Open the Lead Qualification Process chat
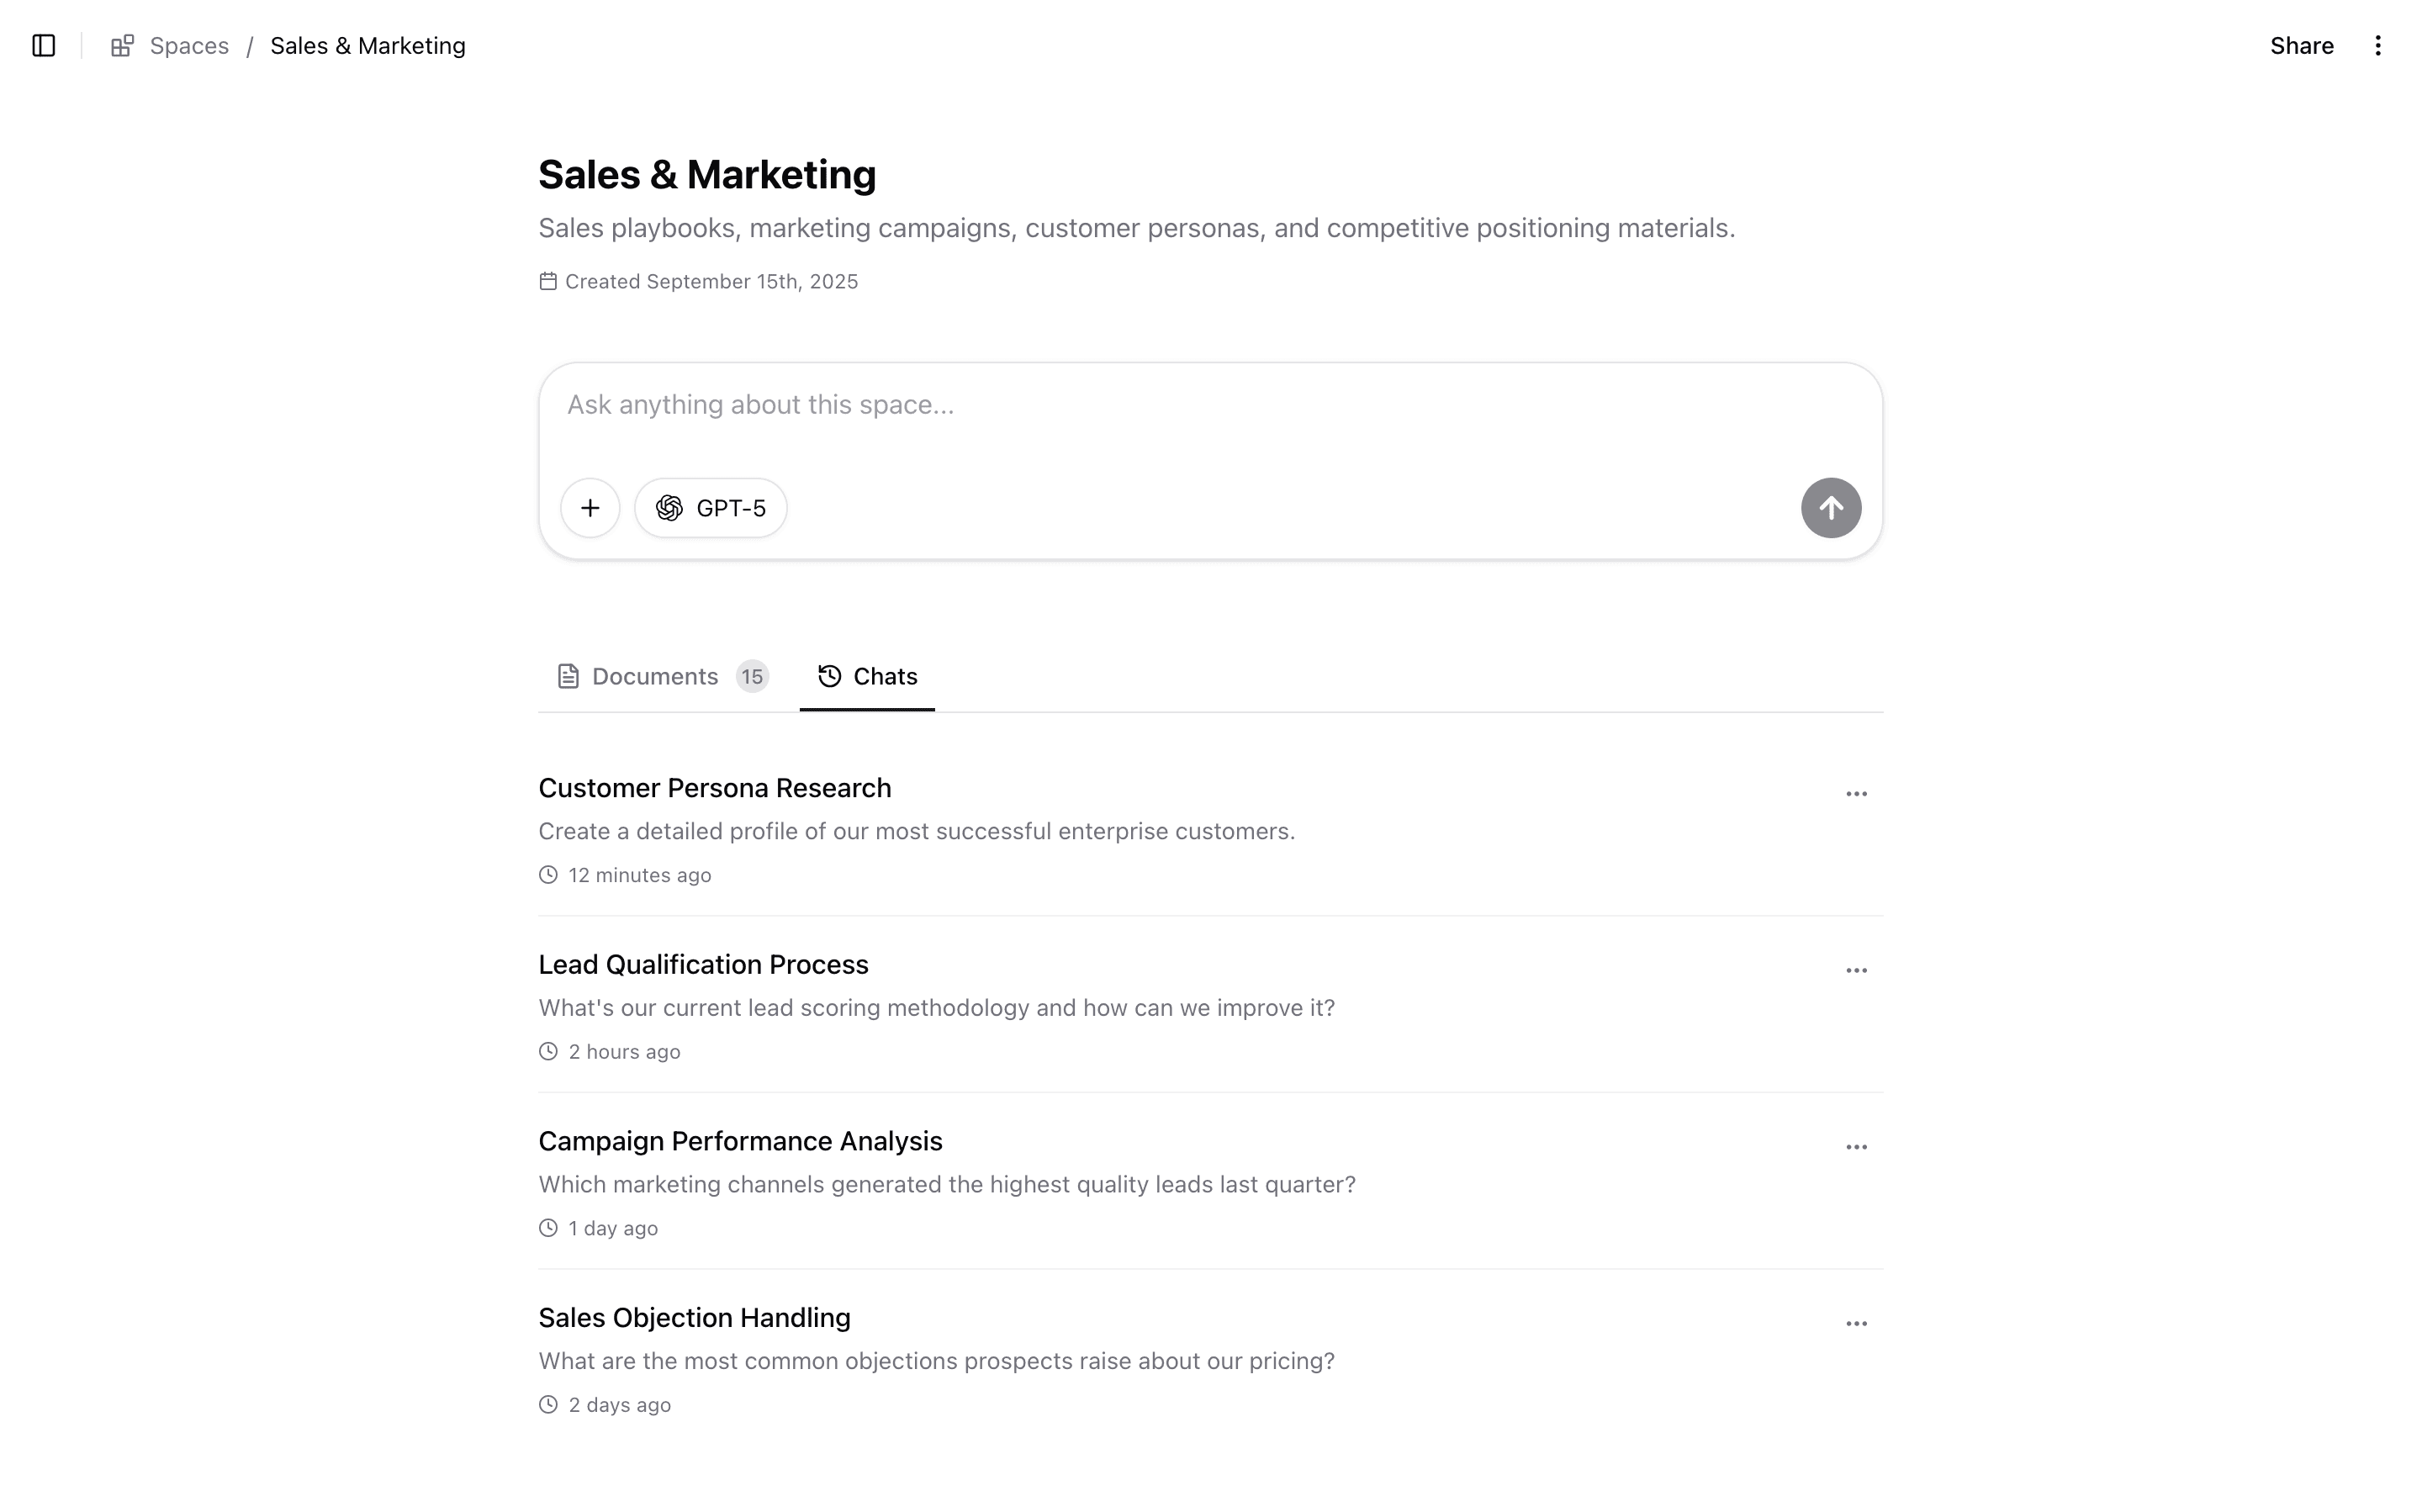 click(703, 965)
